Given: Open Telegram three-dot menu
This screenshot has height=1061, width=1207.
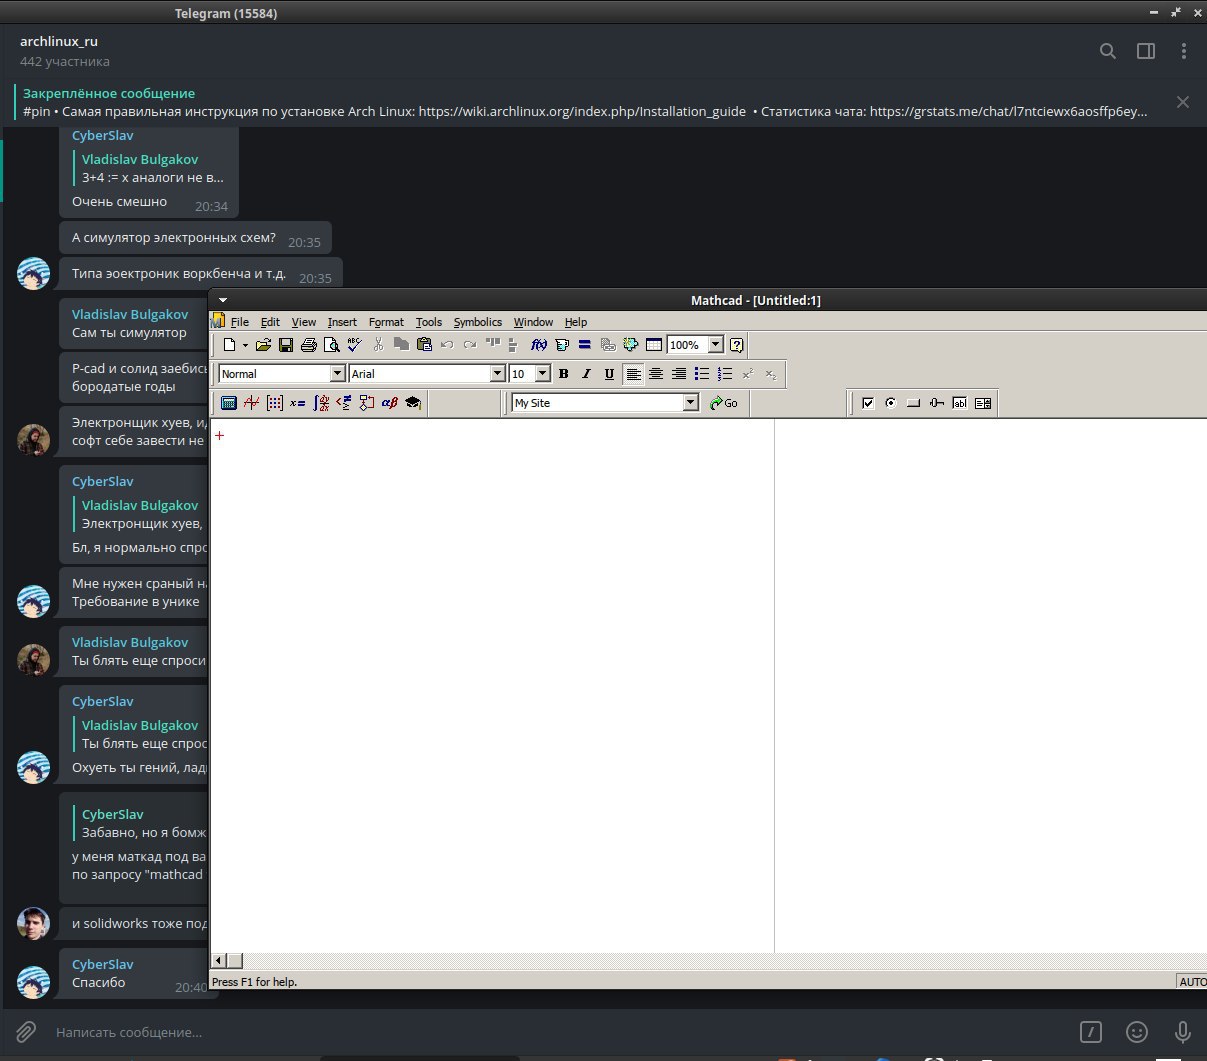Looking at the screenshot, I should pyautogui.click(x=1184, y=51).
